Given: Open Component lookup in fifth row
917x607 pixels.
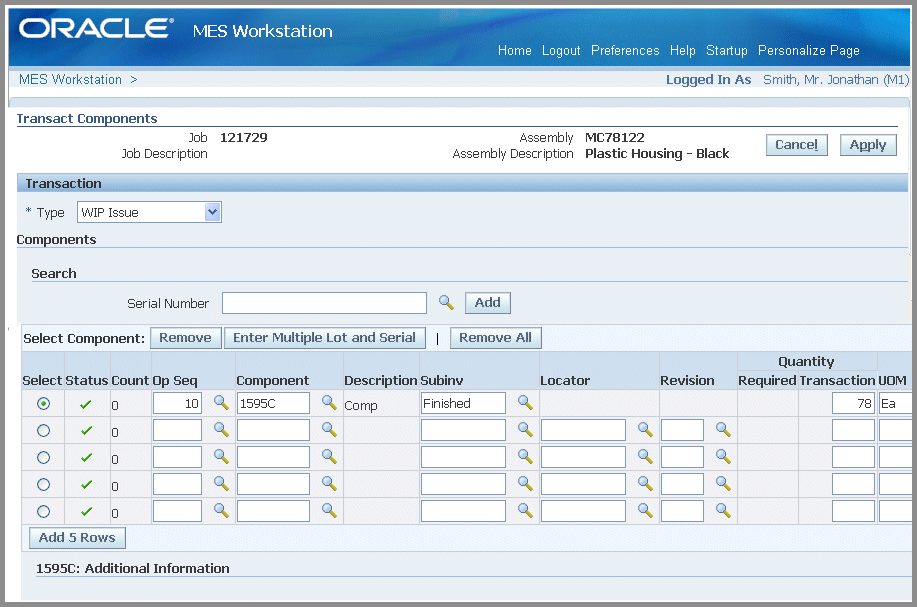Looking at the screenshot, I should 329,510.
